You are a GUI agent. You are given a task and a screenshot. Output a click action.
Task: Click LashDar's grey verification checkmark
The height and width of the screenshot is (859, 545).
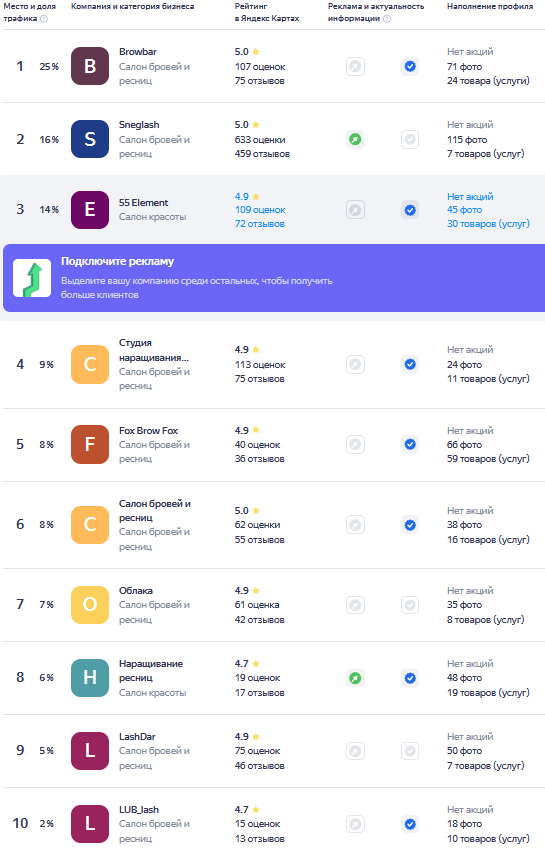410,751
